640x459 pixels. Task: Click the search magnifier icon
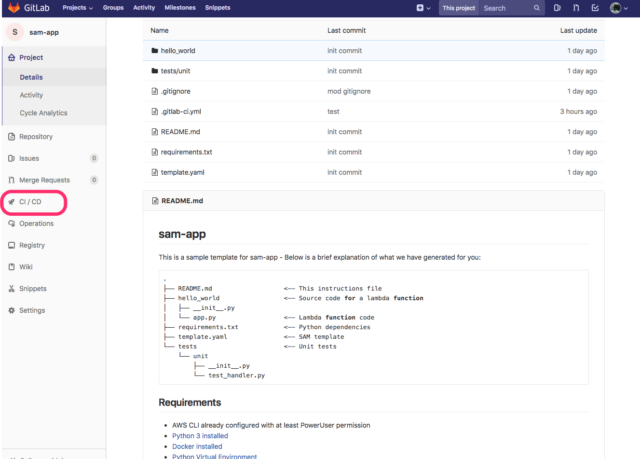tap(536, 8)
